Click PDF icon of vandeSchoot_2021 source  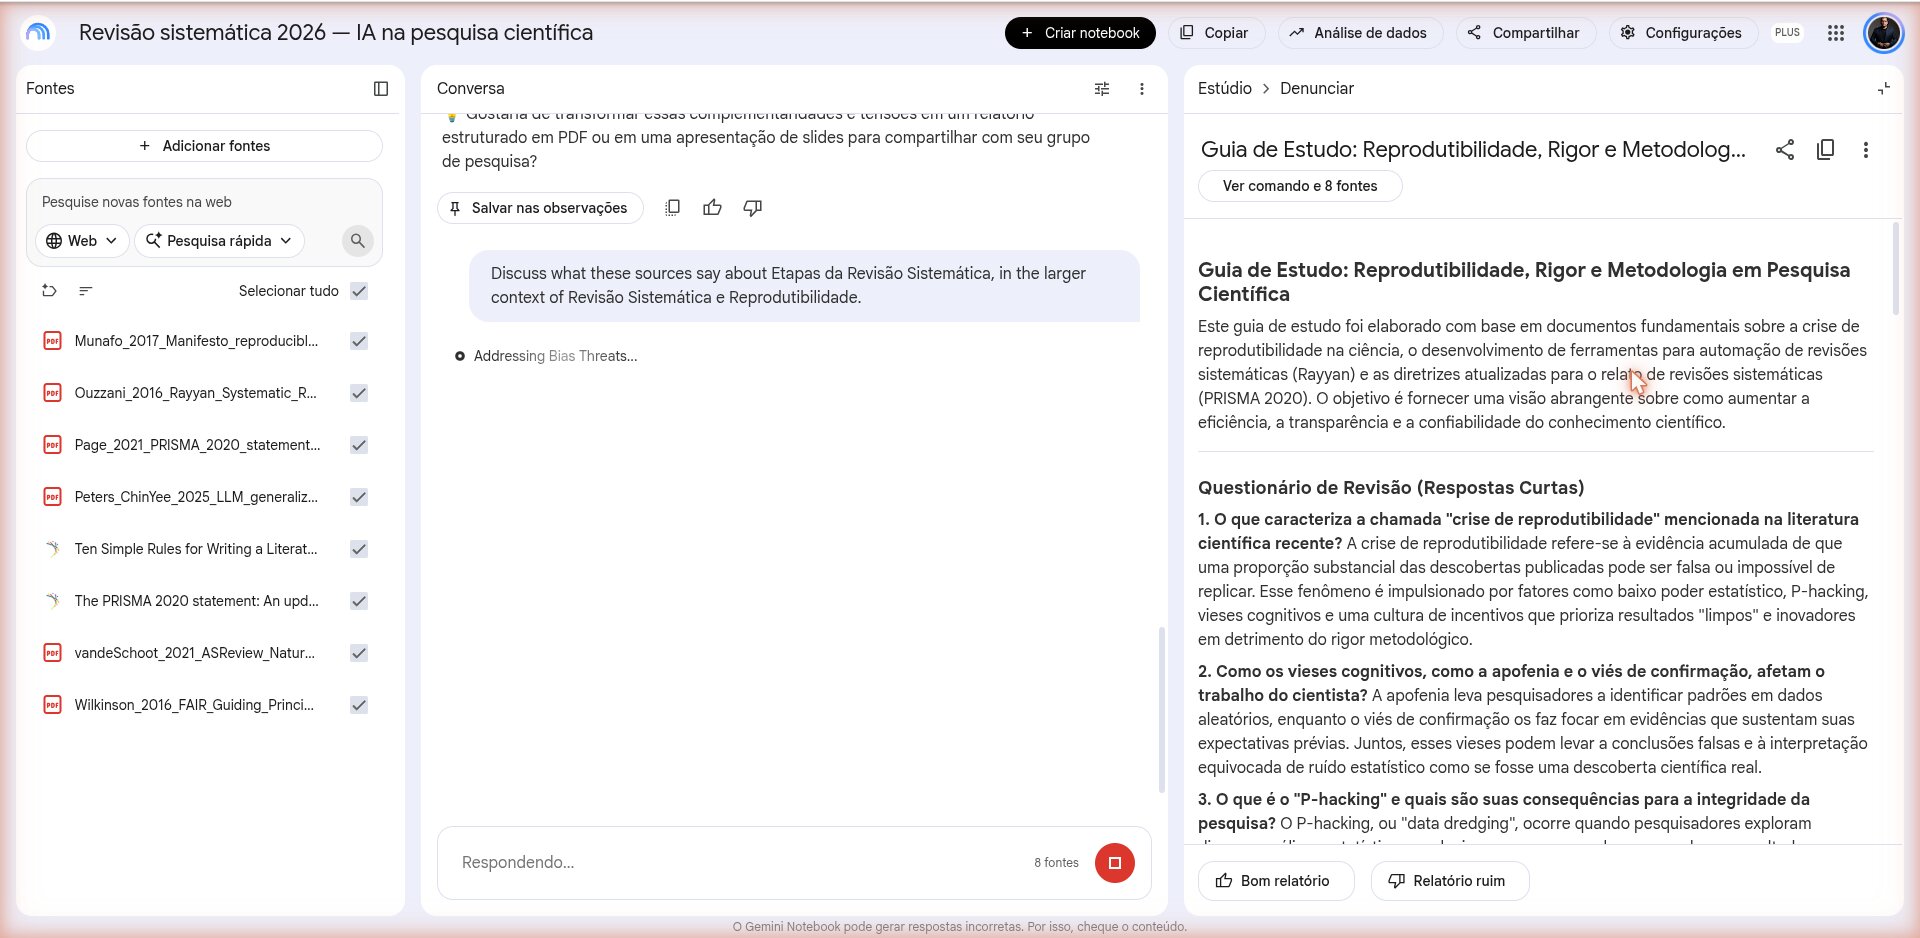click(x=52, y=653)
